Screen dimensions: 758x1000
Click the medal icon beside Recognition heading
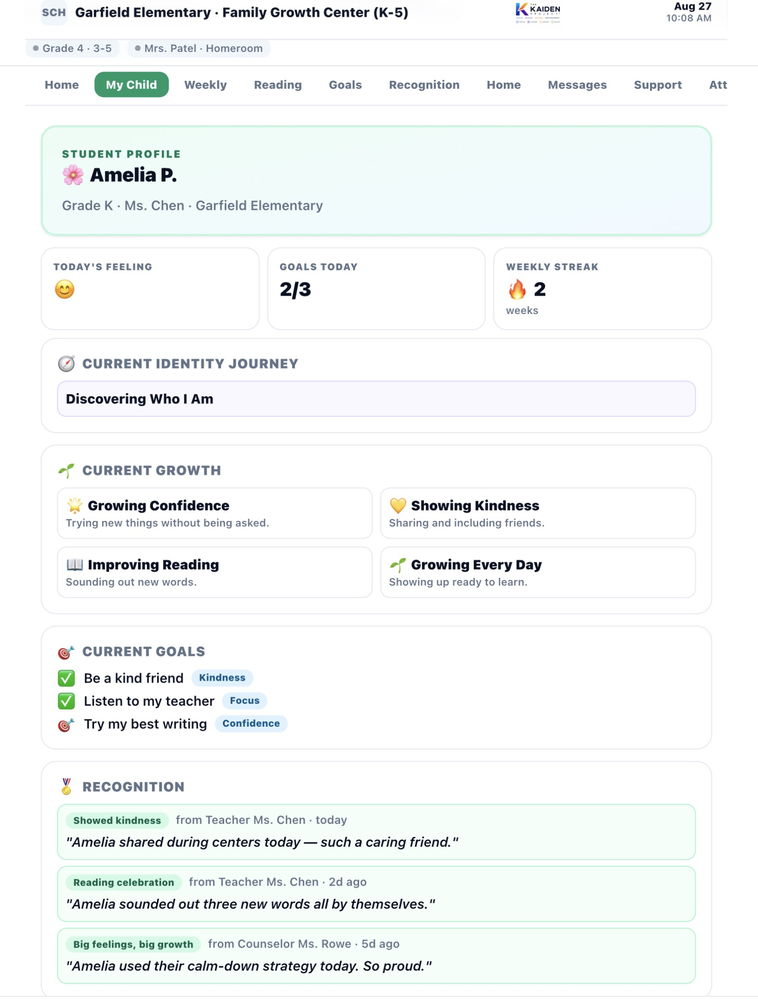pyautogui.click(x=66, y=787)
